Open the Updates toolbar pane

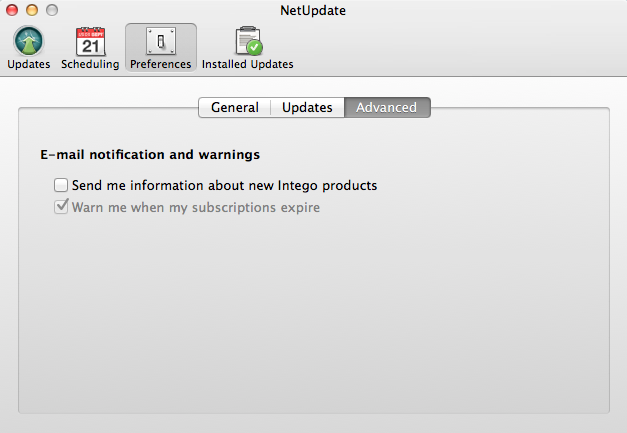pyautogui.click(x=28, y=48)
